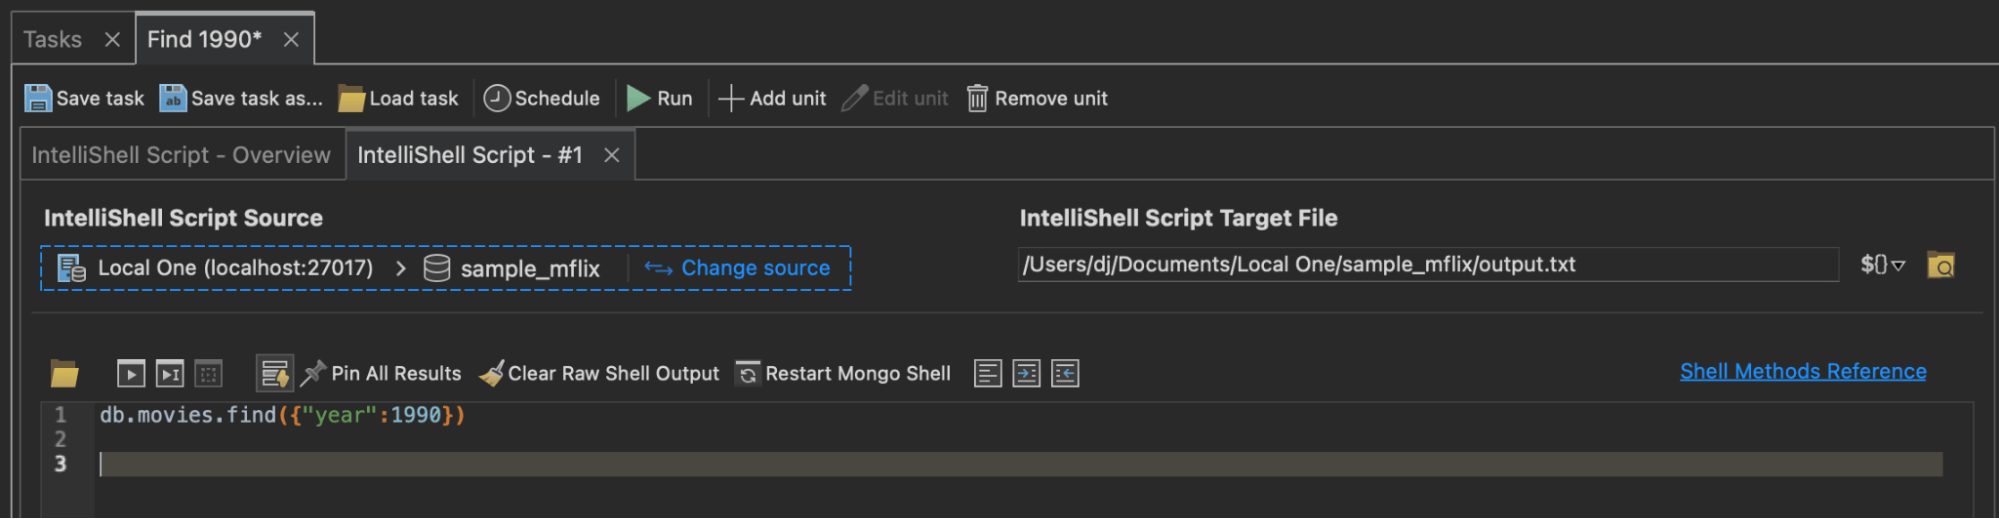Viewport: 1999px width, 519px height.
Task: Remove unit using trash icon
Action: [x=977, y=98]
